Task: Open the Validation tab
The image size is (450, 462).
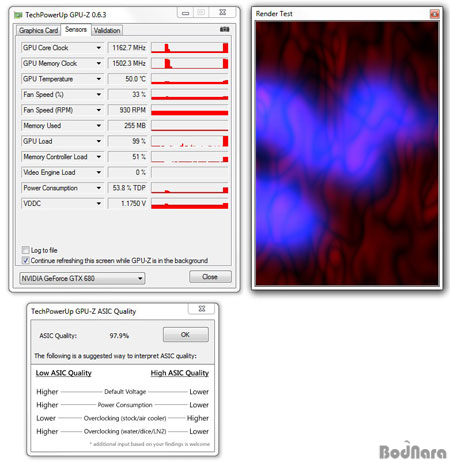Action: coord(107,30)
